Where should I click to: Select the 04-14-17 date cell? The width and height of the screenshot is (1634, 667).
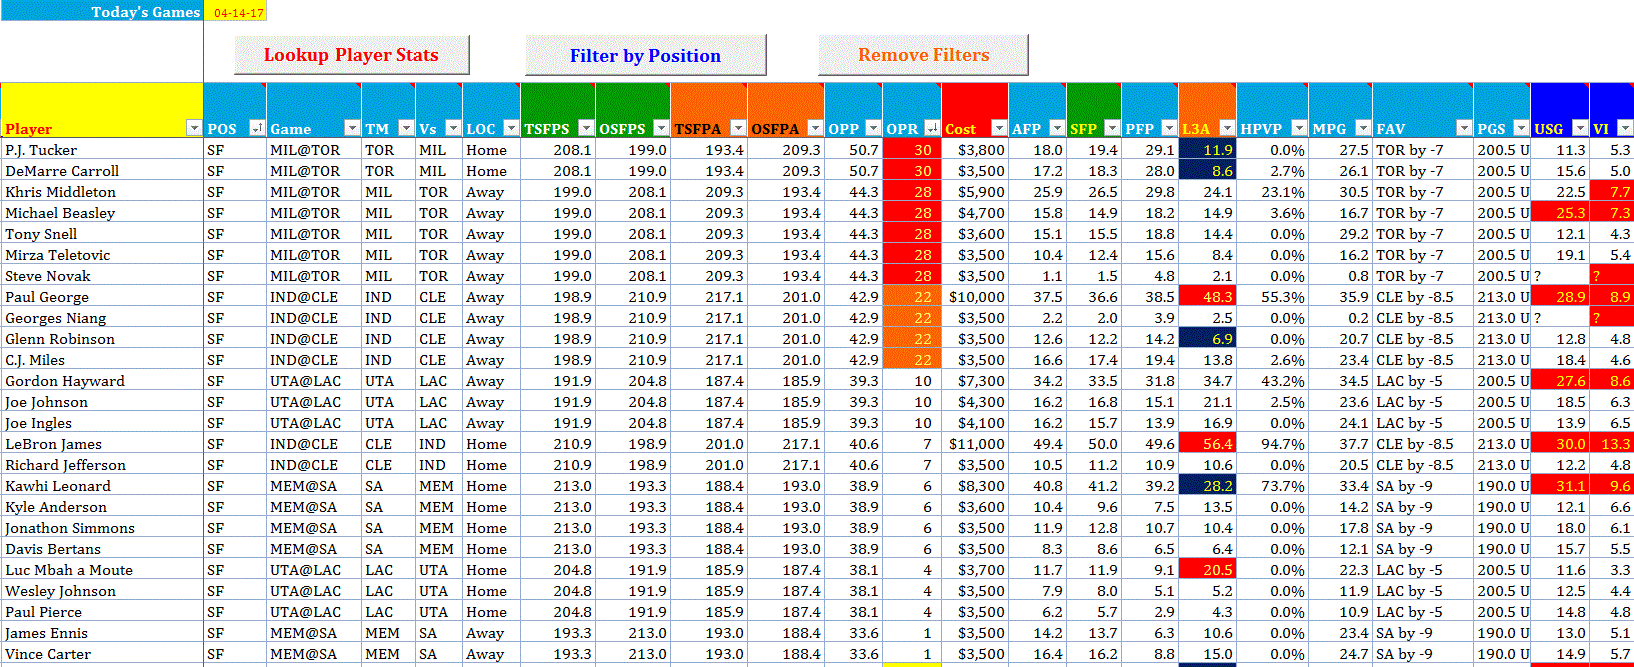point(235,12)
